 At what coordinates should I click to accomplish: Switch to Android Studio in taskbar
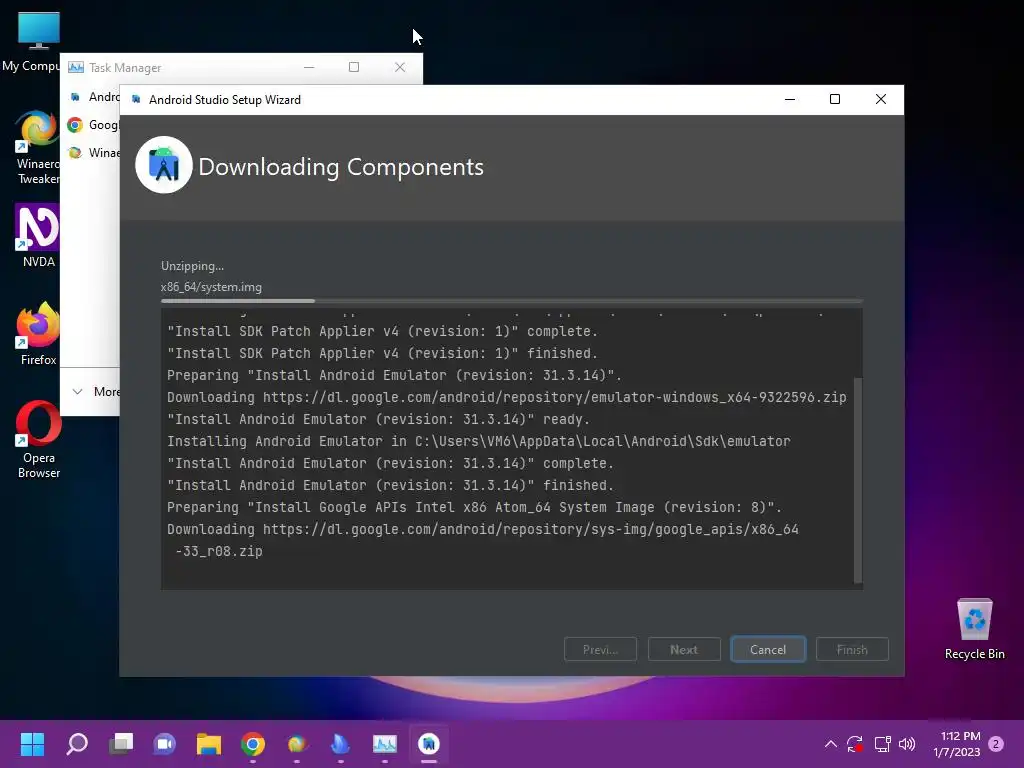point(428,744)
